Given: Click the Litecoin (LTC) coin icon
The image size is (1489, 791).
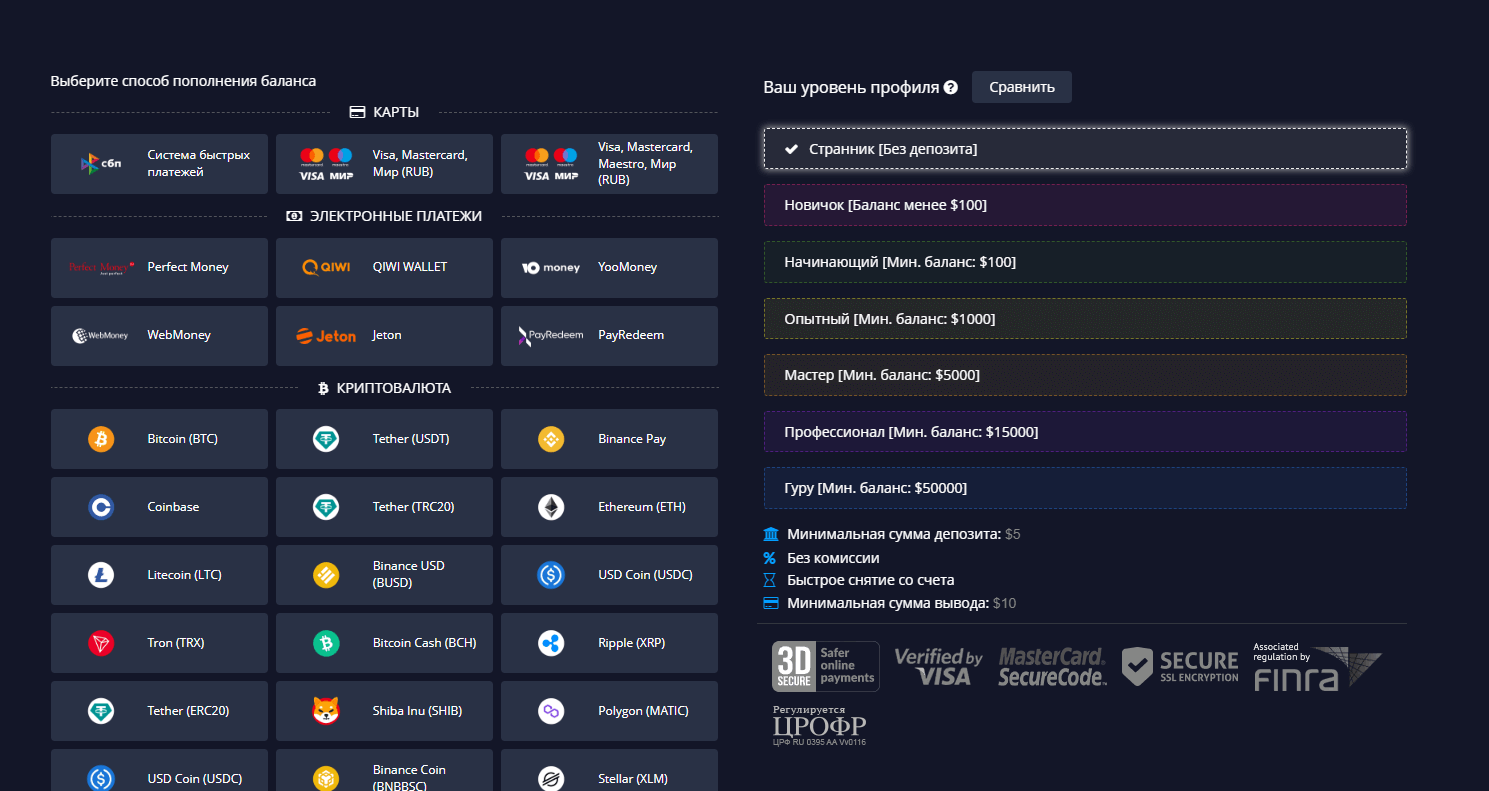Looking at the screenshot, I should [x=101, y=575].
